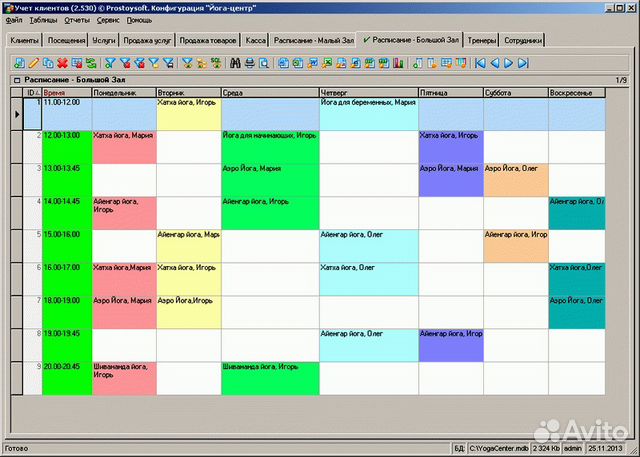
Task: Click the red X delete record icon
Action: point(63,63)
